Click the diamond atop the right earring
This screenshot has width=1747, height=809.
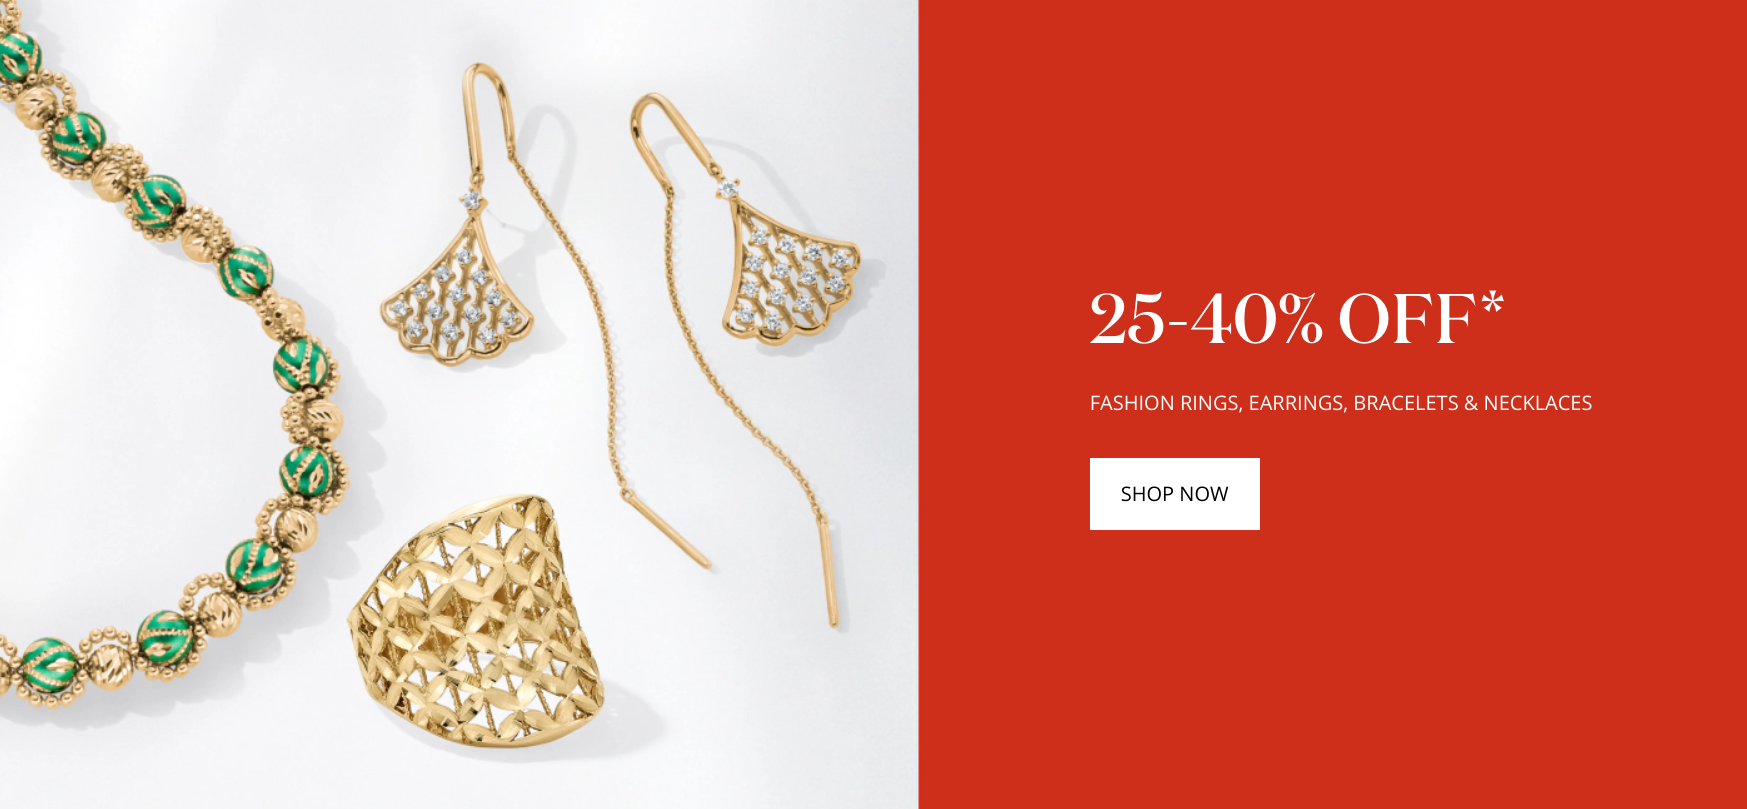727,187
